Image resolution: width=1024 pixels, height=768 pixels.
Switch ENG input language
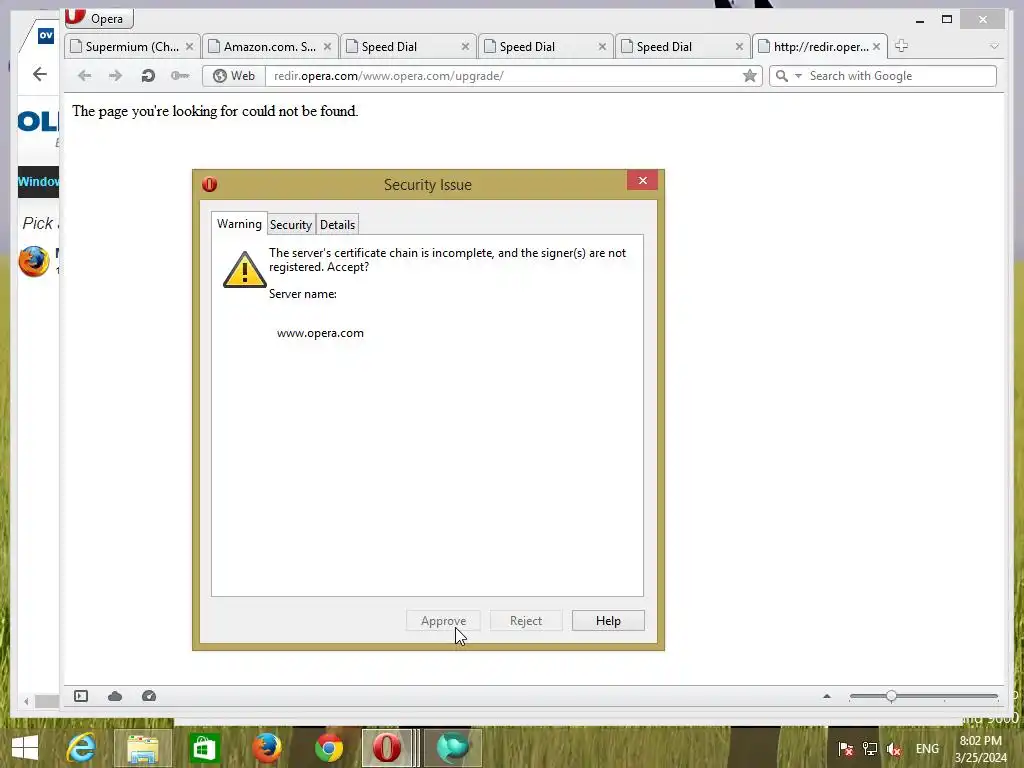(x=927, y=749)
